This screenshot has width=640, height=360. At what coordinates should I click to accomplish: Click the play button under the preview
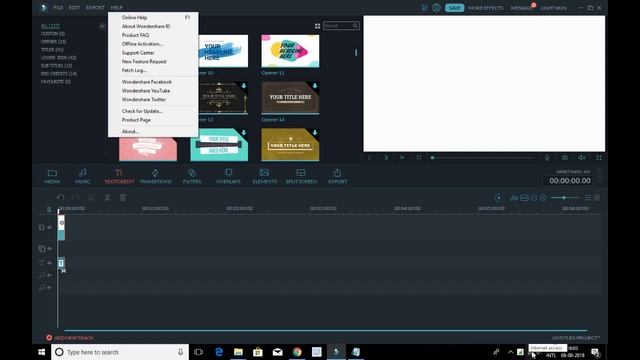point(402,158)
